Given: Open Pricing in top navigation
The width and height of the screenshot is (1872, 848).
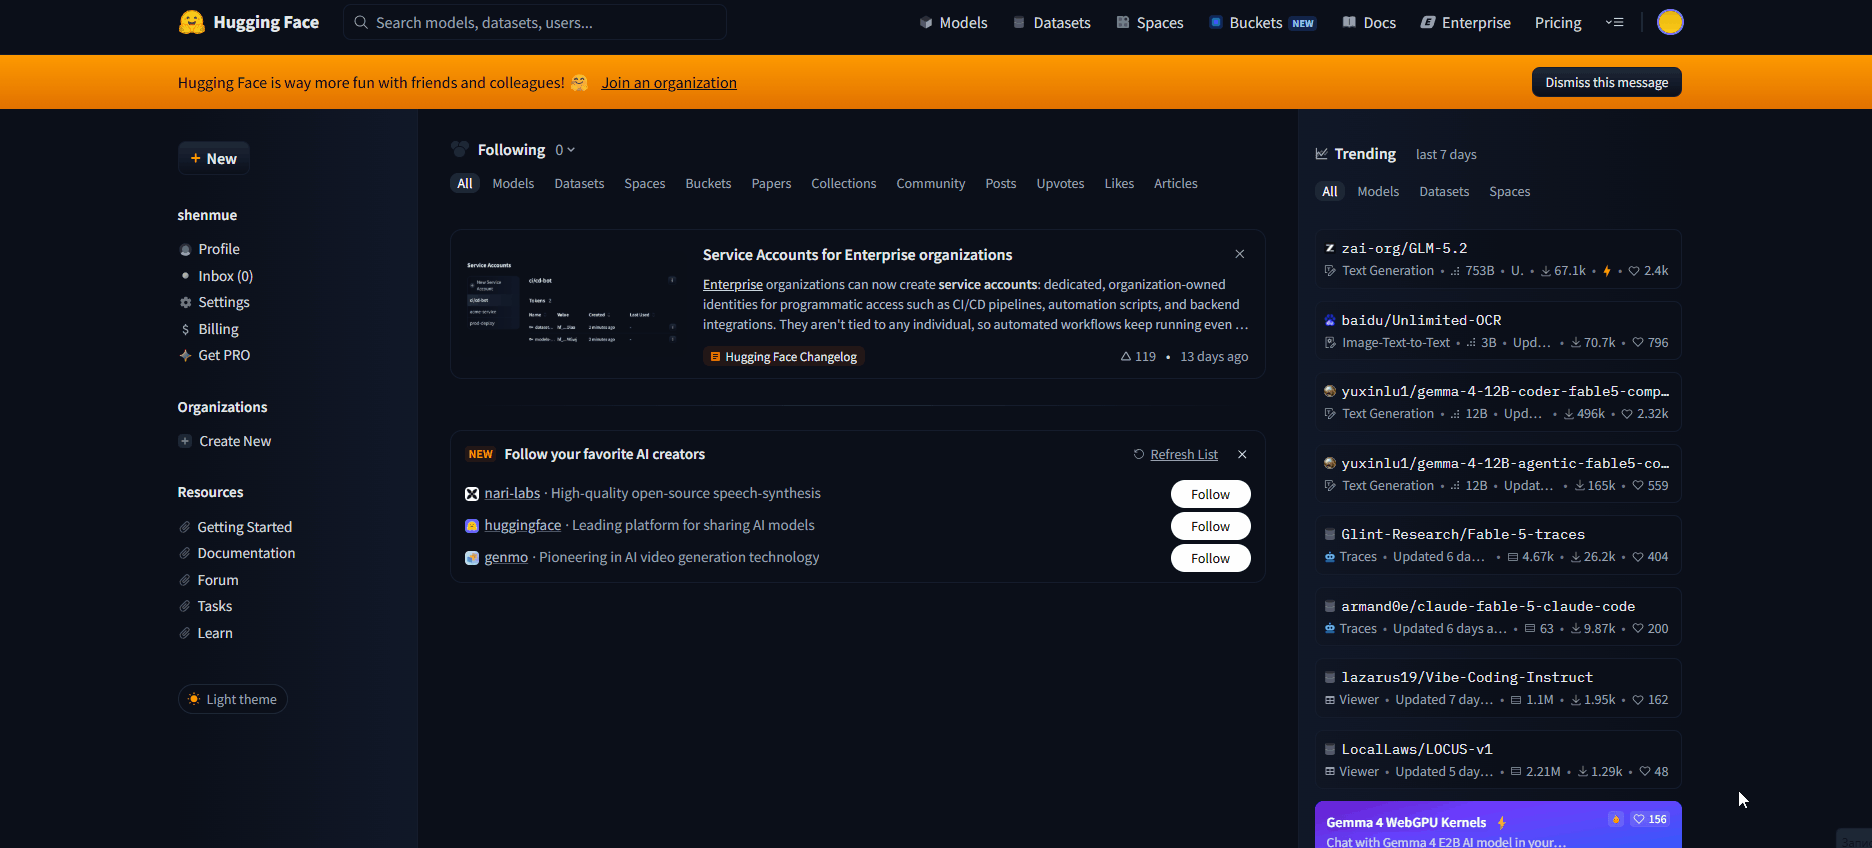Looking at the screenshot, I should [1558, 22].
